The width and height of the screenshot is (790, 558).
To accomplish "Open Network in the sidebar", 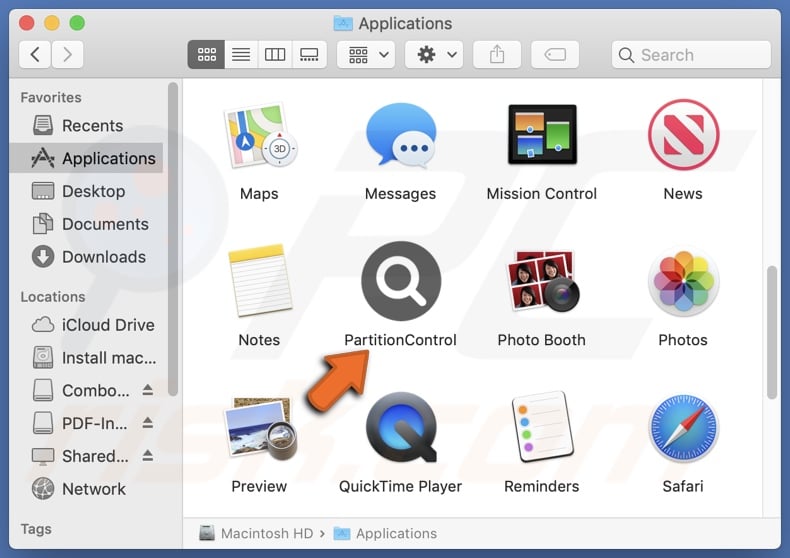I will (86, 489).
